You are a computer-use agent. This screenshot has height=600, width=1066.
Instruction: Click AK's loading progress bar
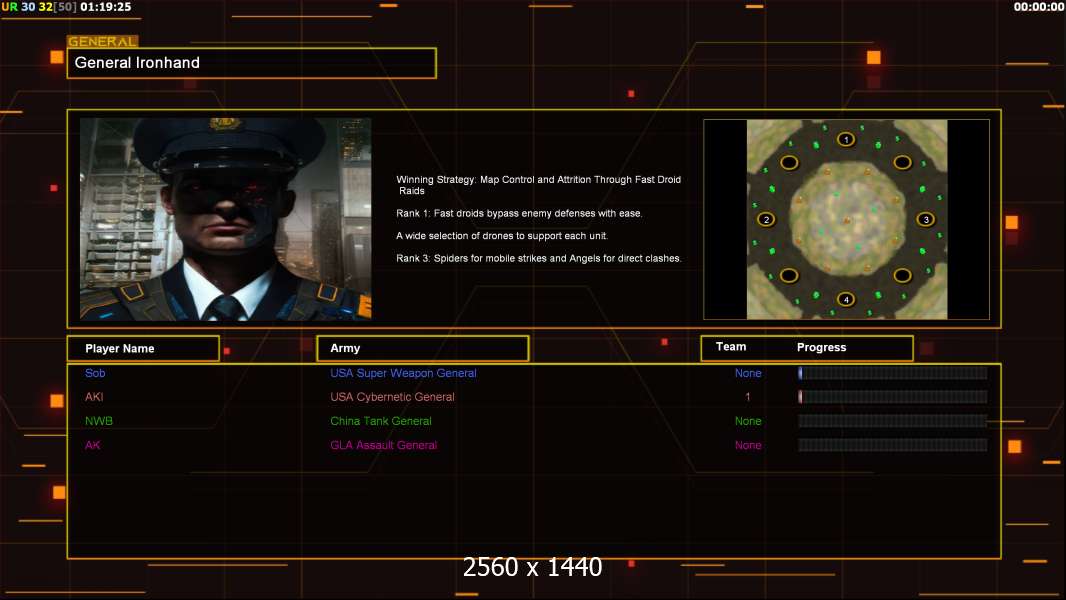(893, 445)
